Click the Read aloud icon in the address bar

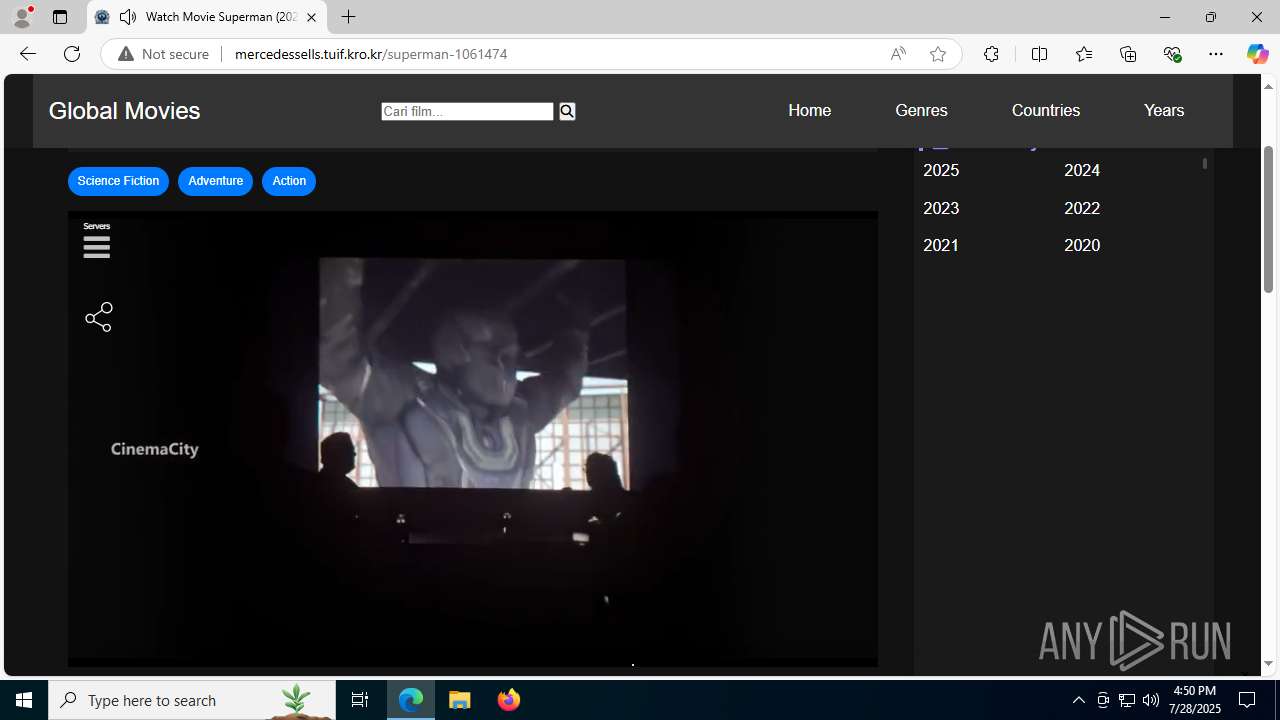[898, 54]
